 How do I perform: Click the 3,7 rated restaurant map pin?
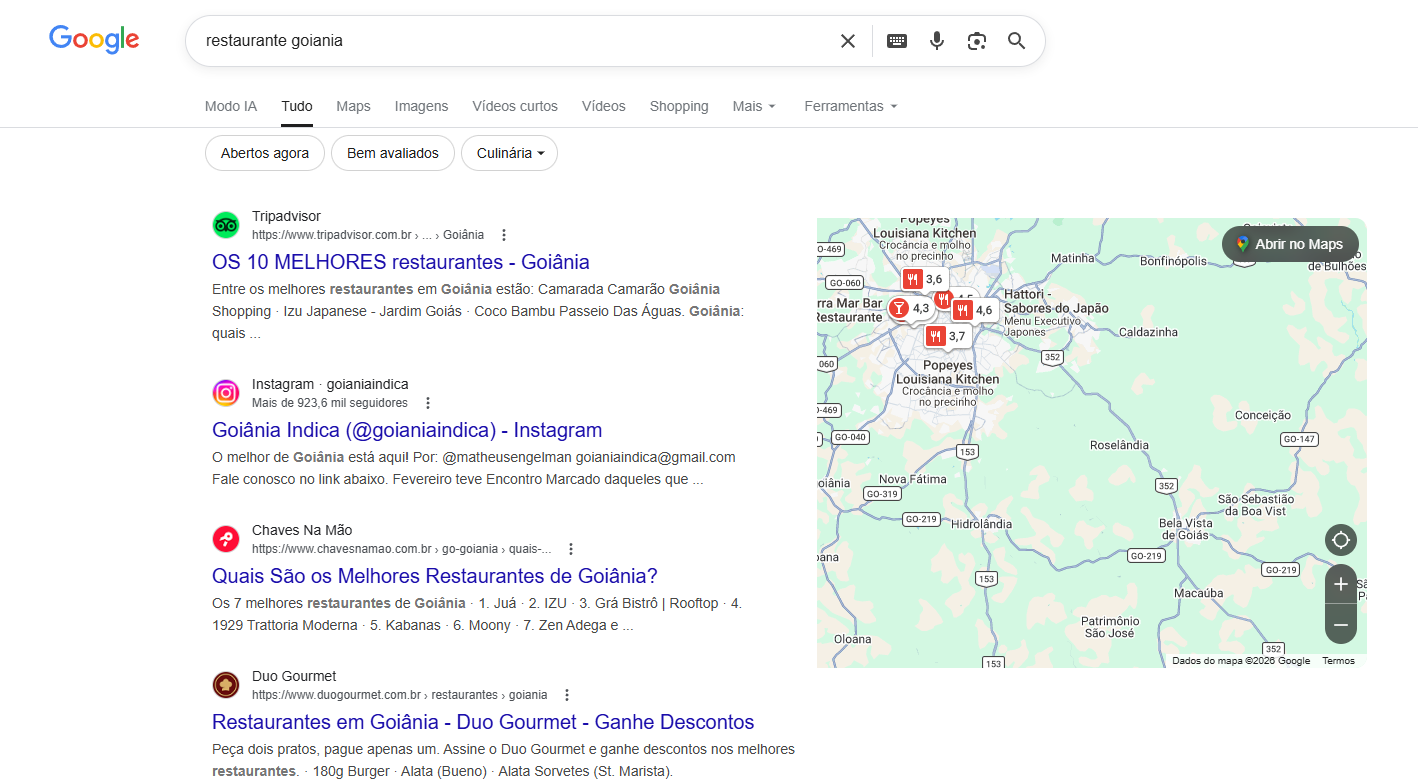click(x=945, y=336)
